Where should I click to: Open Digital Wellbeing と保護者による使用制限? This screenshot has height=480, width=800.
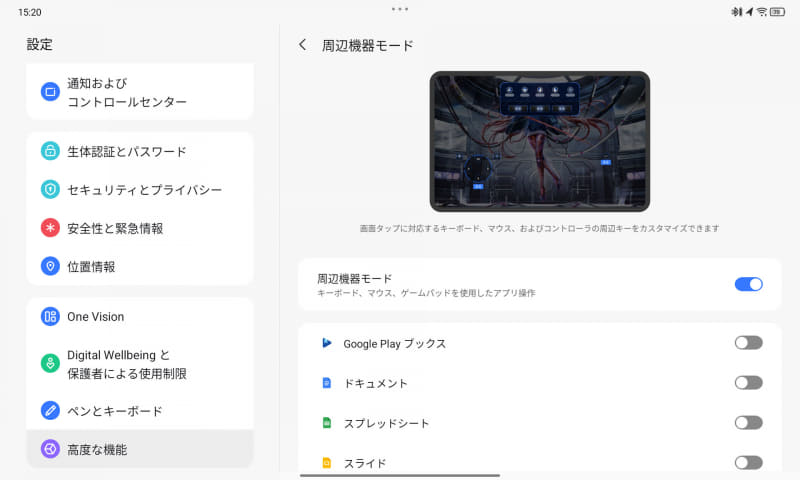point(140,364)
